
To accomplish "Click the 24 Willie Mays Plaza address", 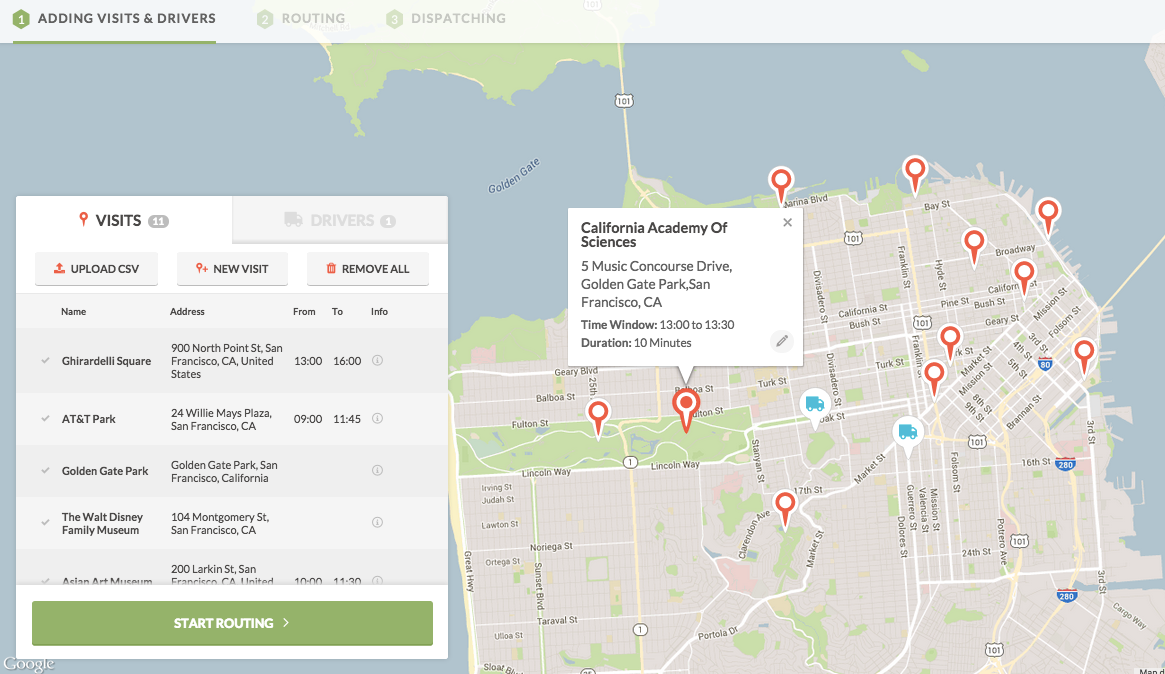I will (x=221, y=419).
